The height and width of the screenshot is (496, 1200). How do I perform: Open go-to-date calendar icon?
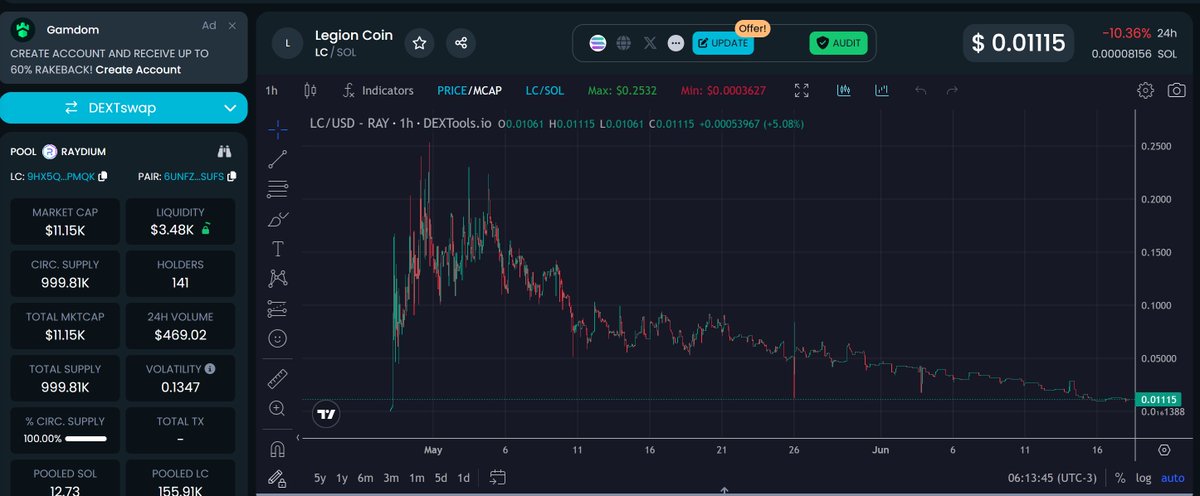point(500,476)
